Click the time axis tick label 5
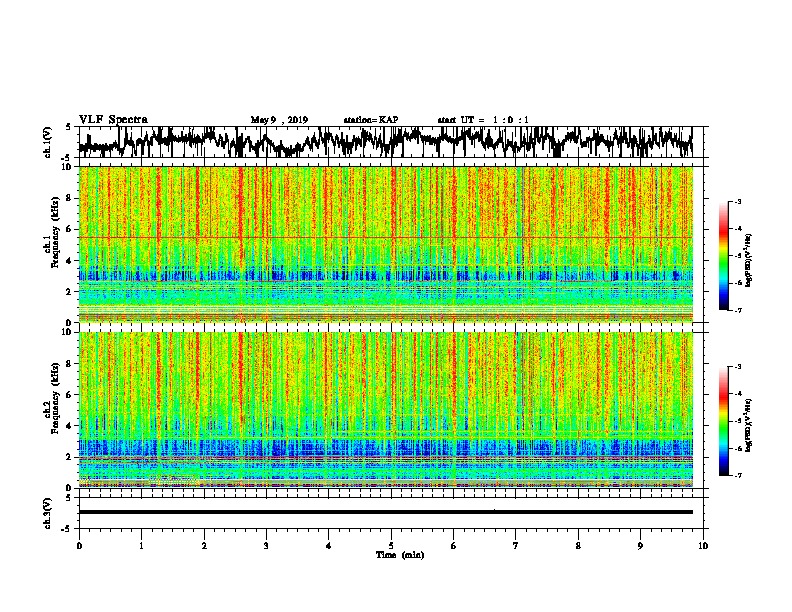Screen dimensions: 792x612 tap(391, 546)
